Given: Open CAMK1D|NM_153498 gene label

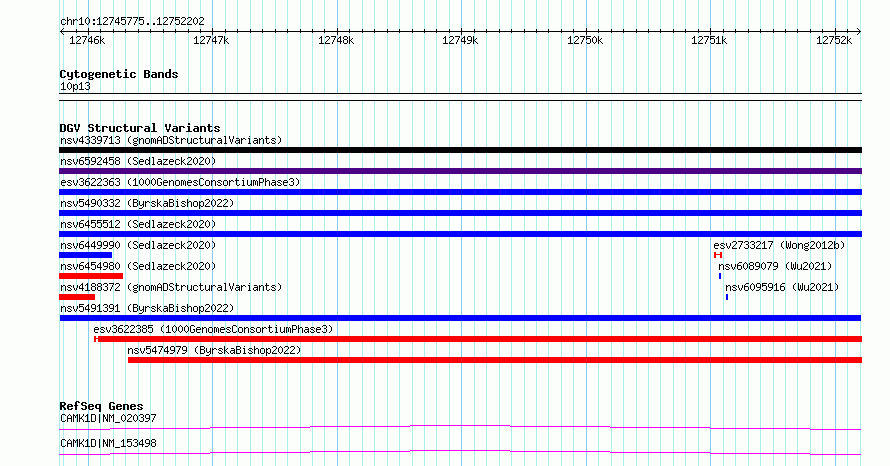Looking at the screenshot, I should coord(108,443).
